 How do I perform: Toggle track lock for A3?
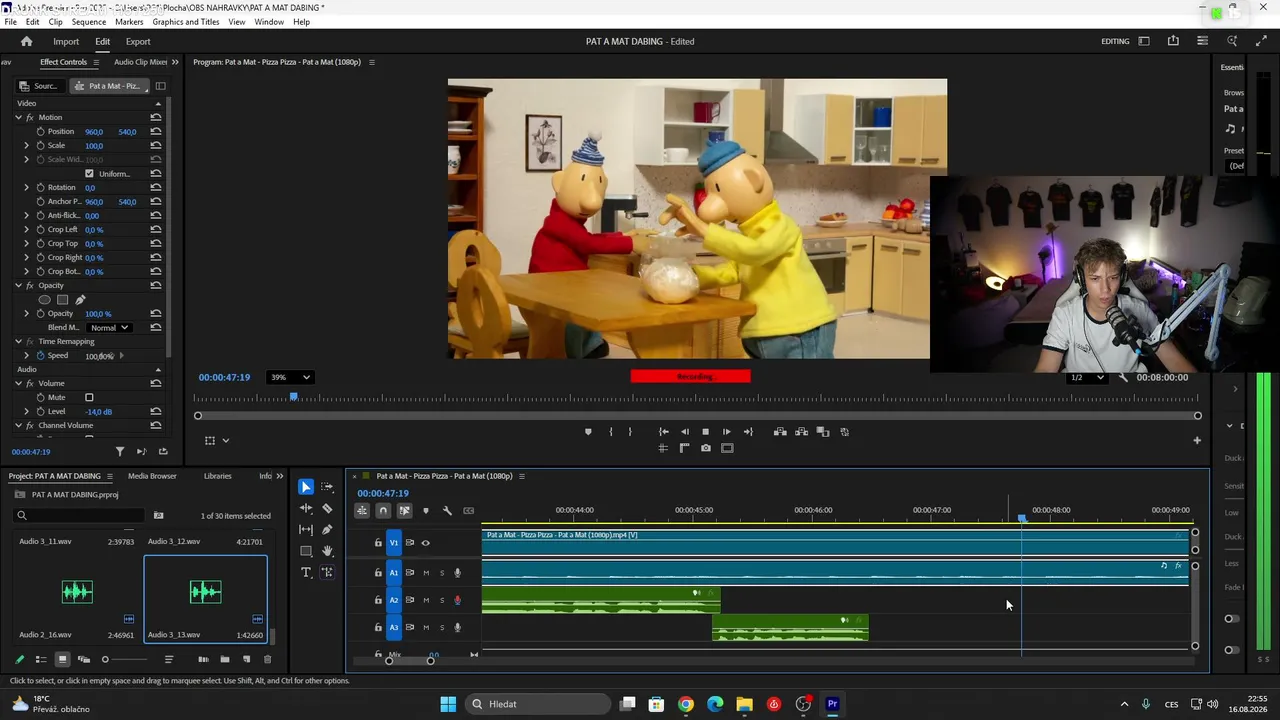[378, 627]
